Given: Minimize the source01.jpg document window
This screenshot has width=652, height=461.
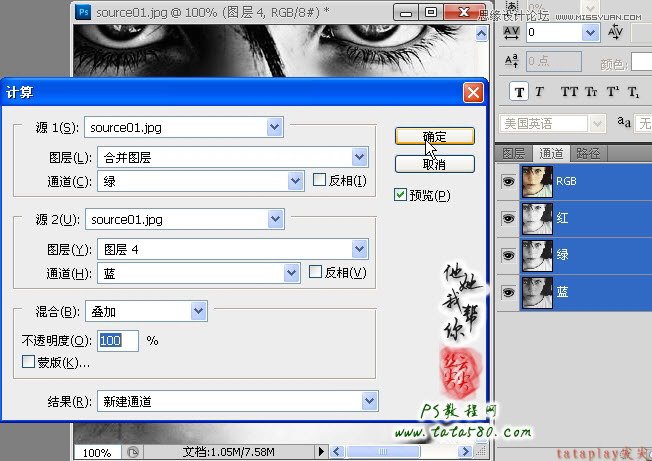Looking at the screenshot, I should tap(406, 12).
